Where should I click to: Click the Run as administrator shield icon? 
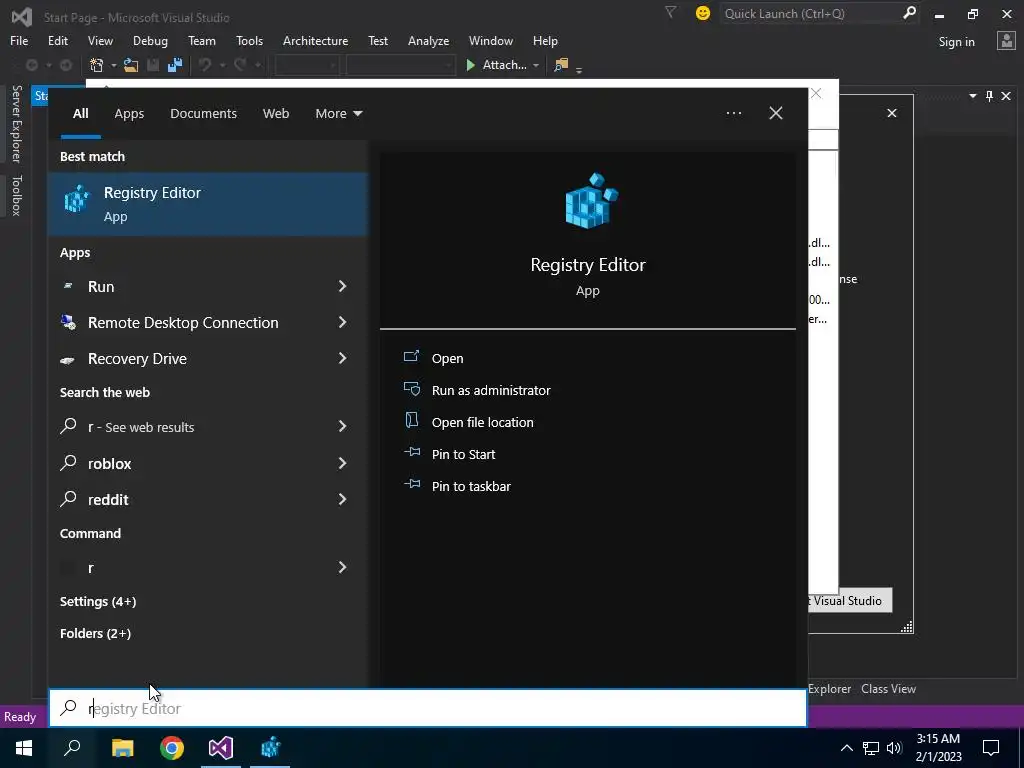(x=411, y=389)
